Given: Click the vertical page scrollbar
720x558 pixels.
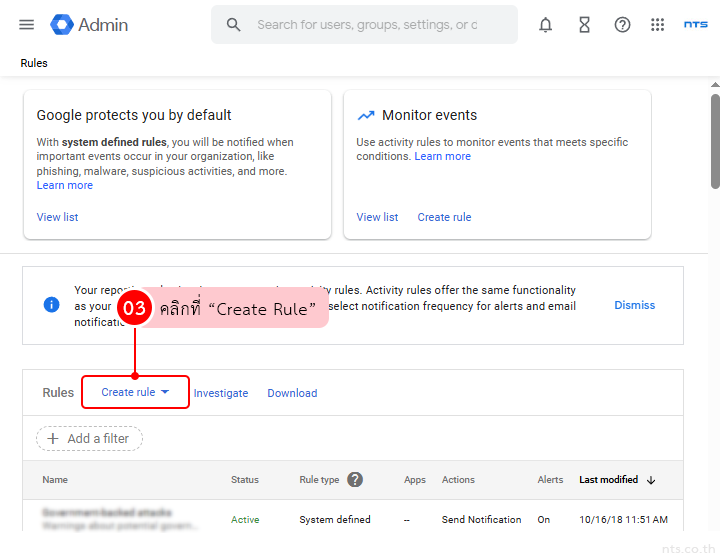Looking at the screenshot, I should point(714,140).
